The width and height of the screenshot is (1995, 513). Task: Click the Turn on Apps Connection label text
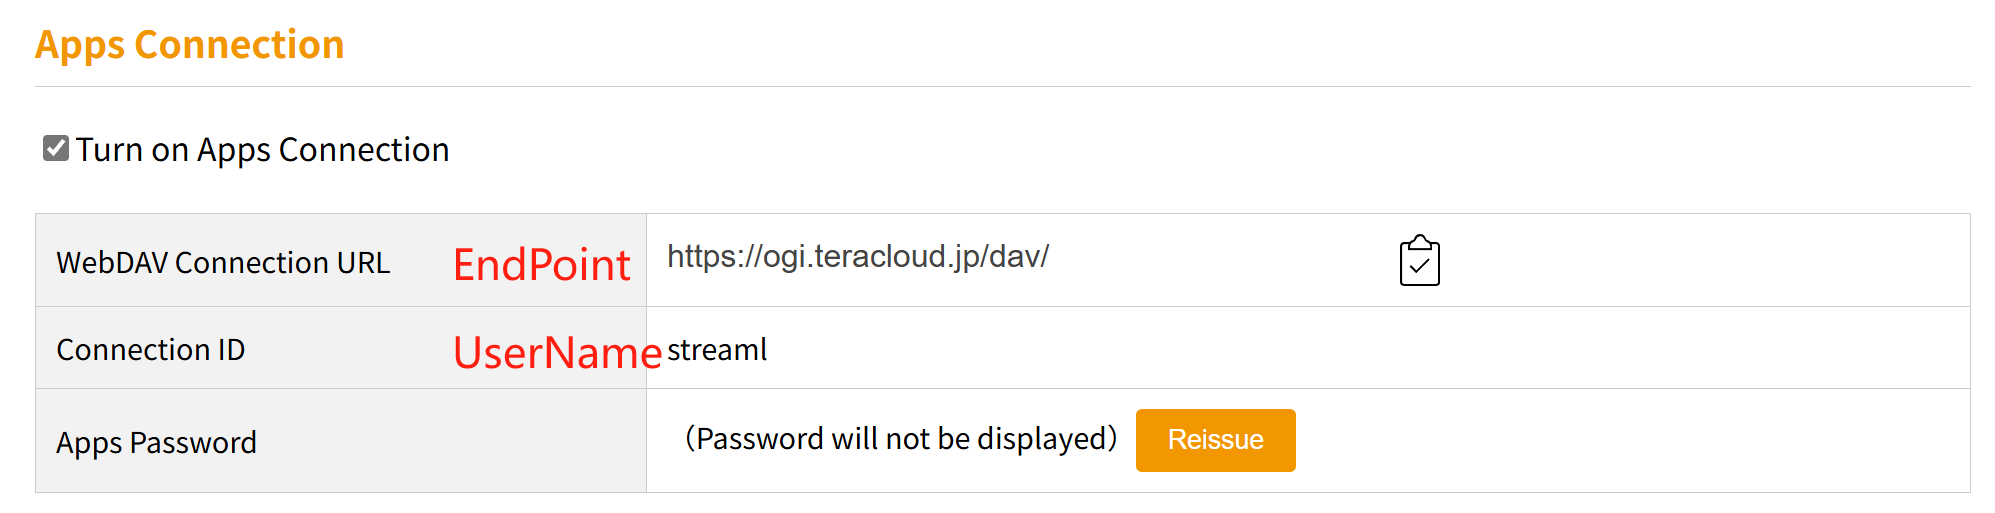(262, 150)
